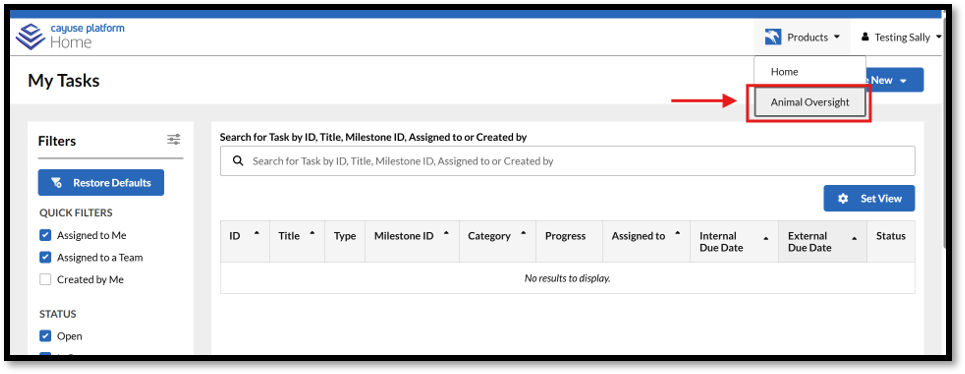Sort by ID column arrow

point(257,233)
